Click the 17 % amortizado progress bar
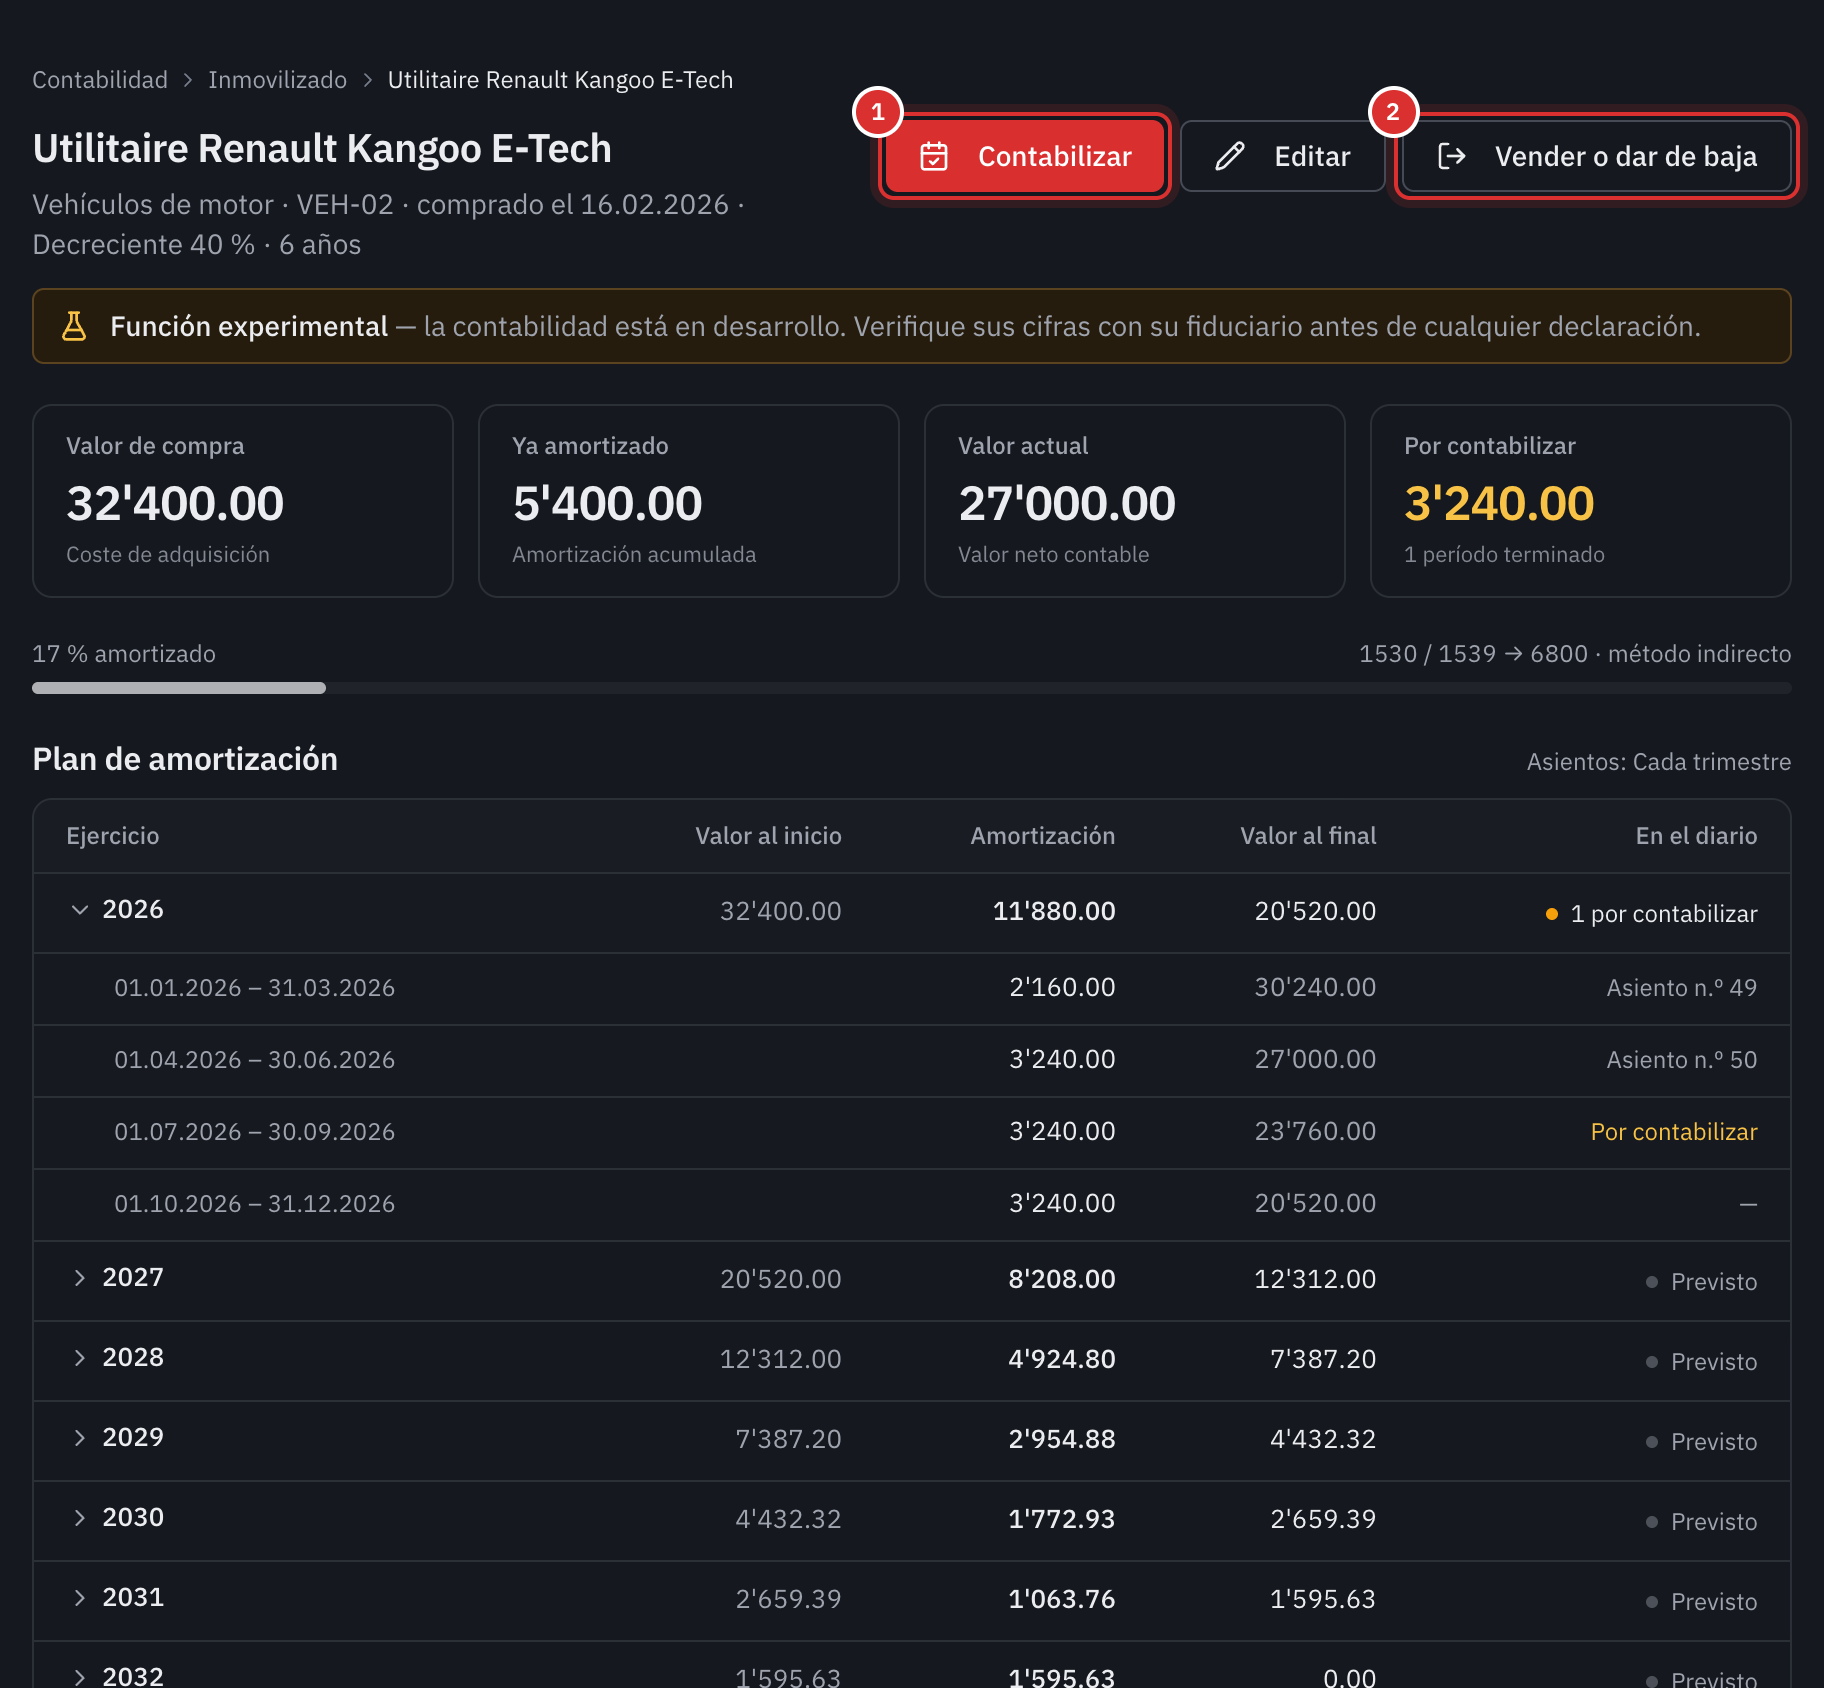This screenshot has width=1824, height=1688. coord(911,688)
